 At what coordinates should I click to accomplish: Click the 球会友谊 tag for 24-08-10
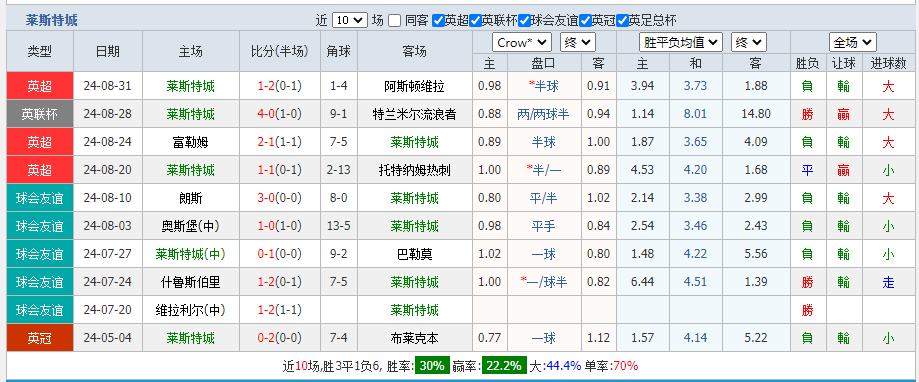40,199
